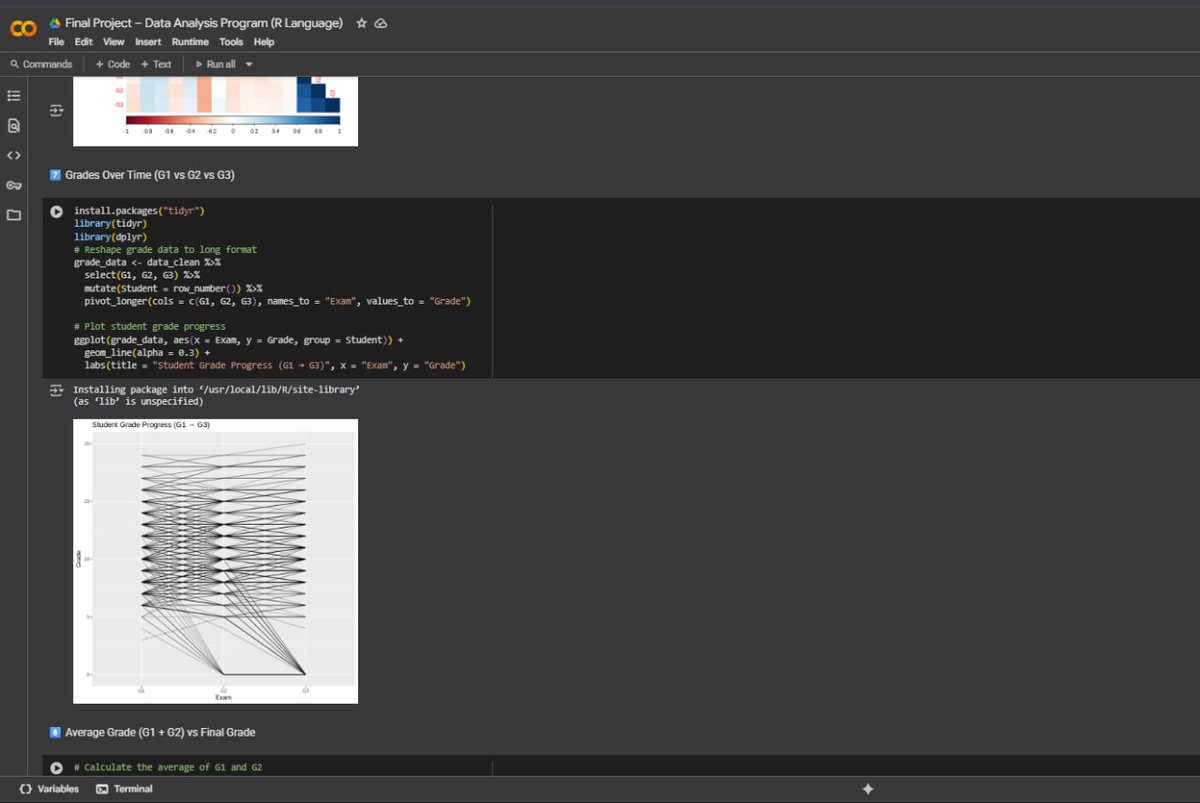
Task: Open Find and replace sidebar icon
Action: pyautogui.click(x=13, y=126)
